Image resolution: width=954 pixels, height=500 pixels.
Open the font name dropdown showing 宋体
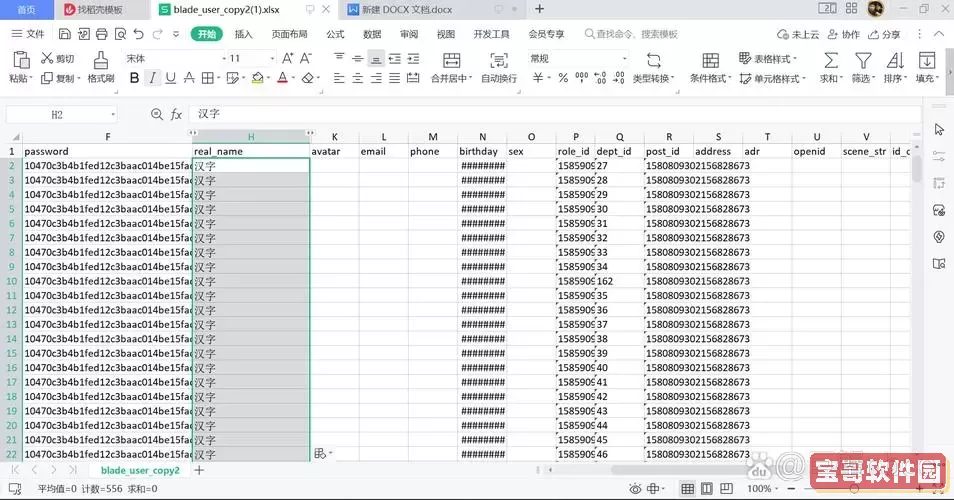tap(165, 58)
